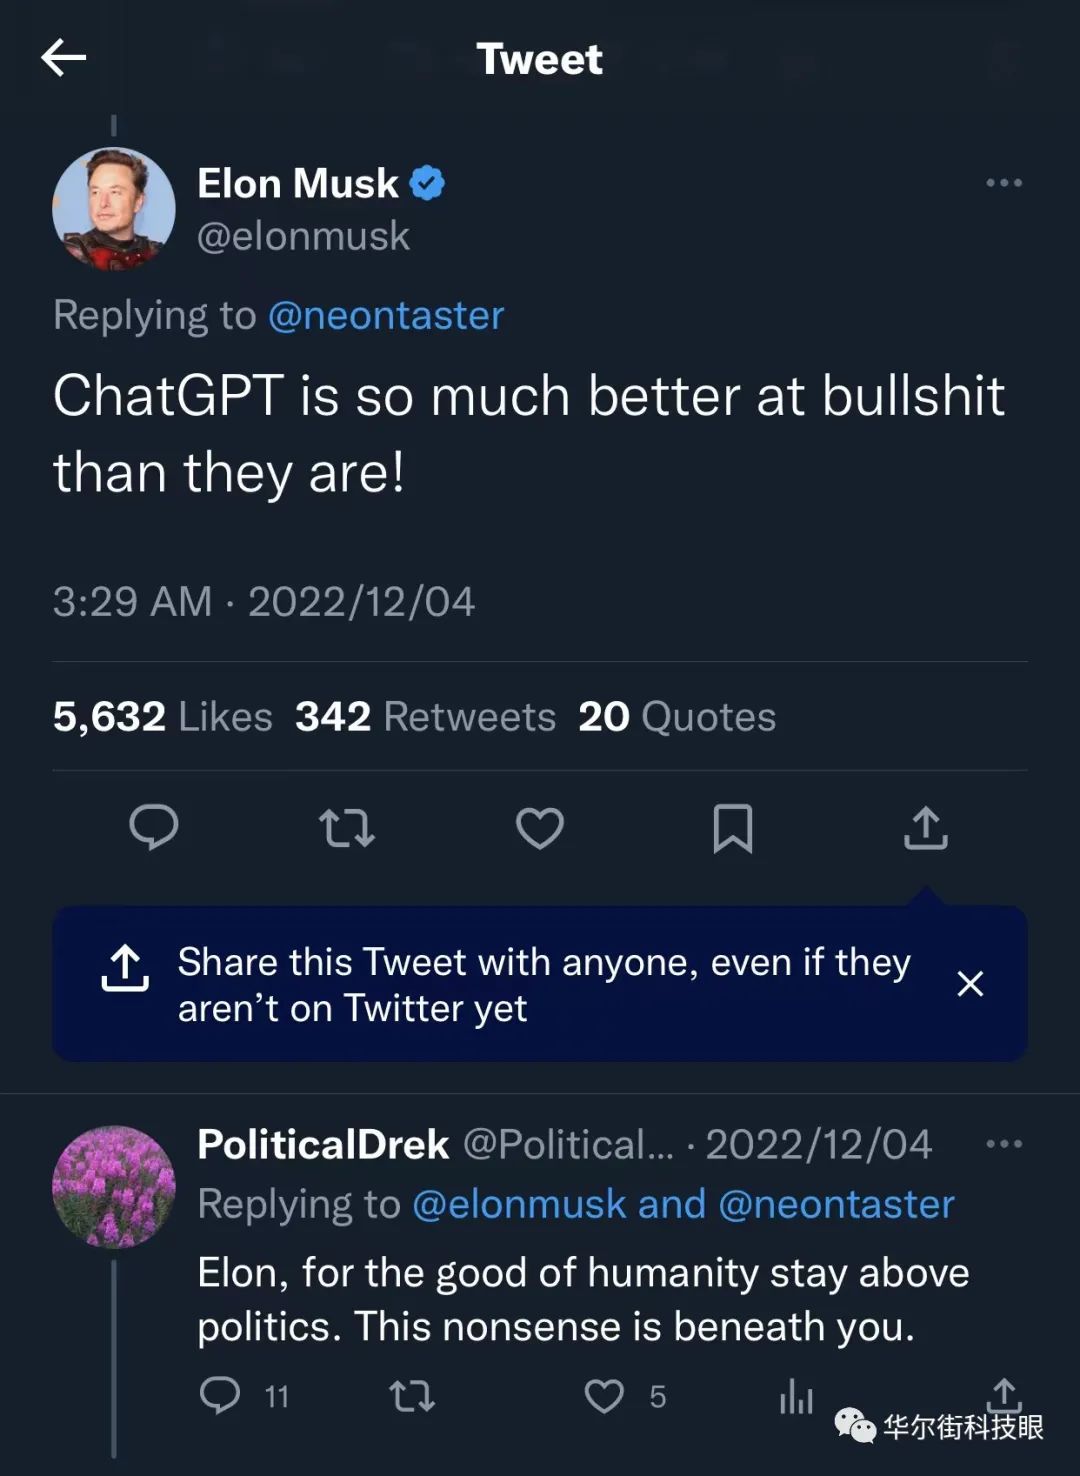Open more options for Elon Musk's tweet
The height and width of the screenshot is (1476, 1080).
point(1003,183)
